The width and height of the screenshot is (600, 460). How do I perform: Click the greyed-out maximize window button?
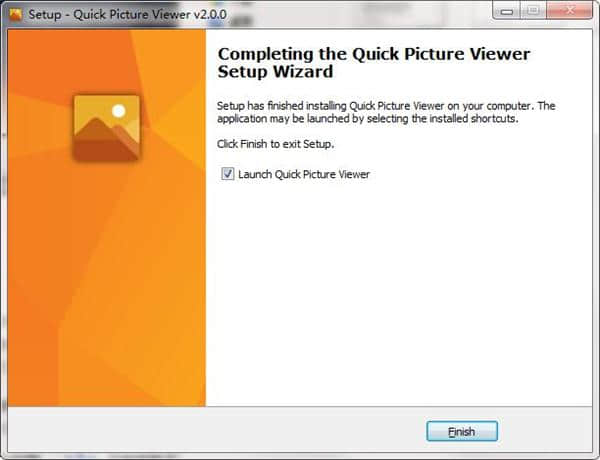click(533, 11)
